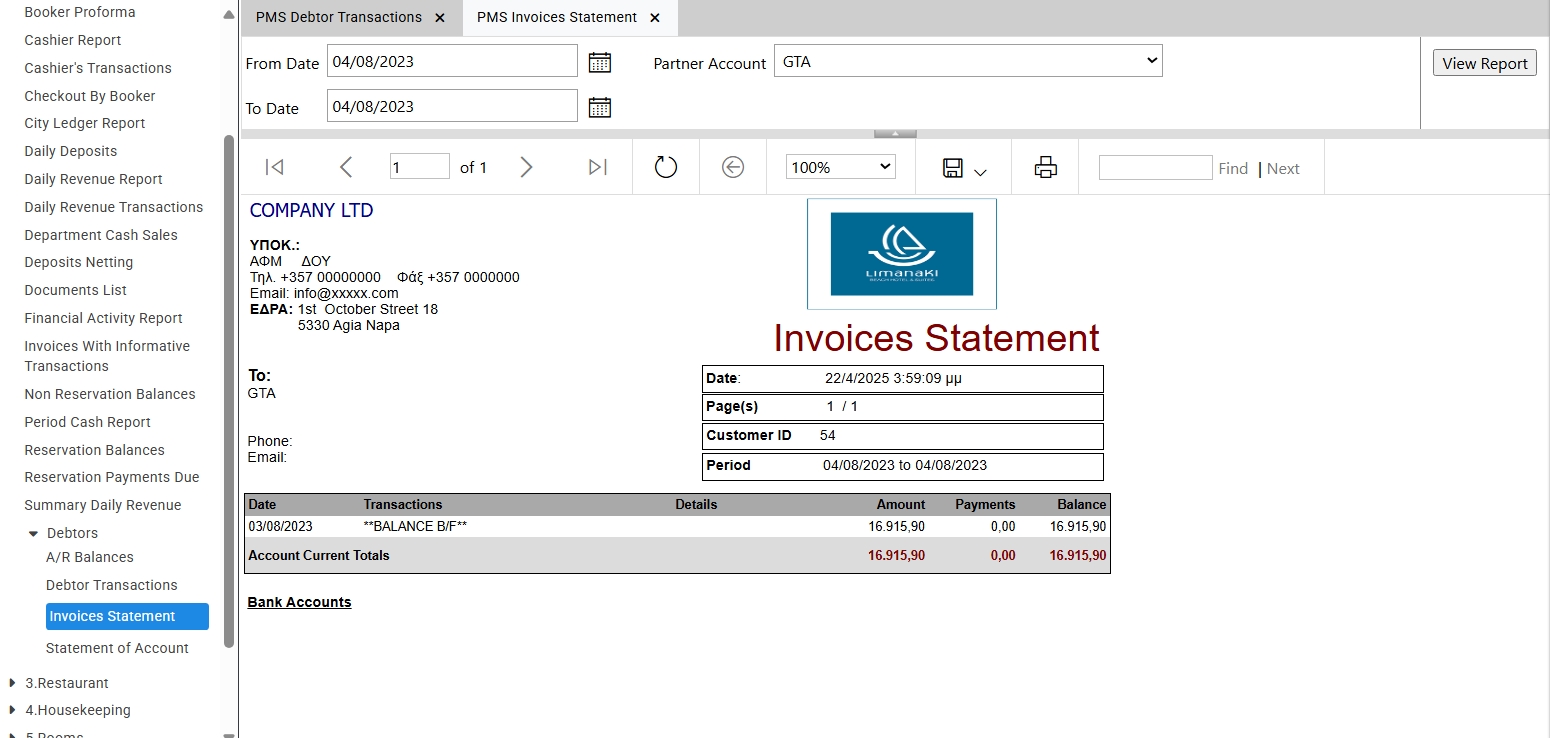Open Checkout By Booker report
Viewport: 1550px width, 738px height.
point(90,96)
